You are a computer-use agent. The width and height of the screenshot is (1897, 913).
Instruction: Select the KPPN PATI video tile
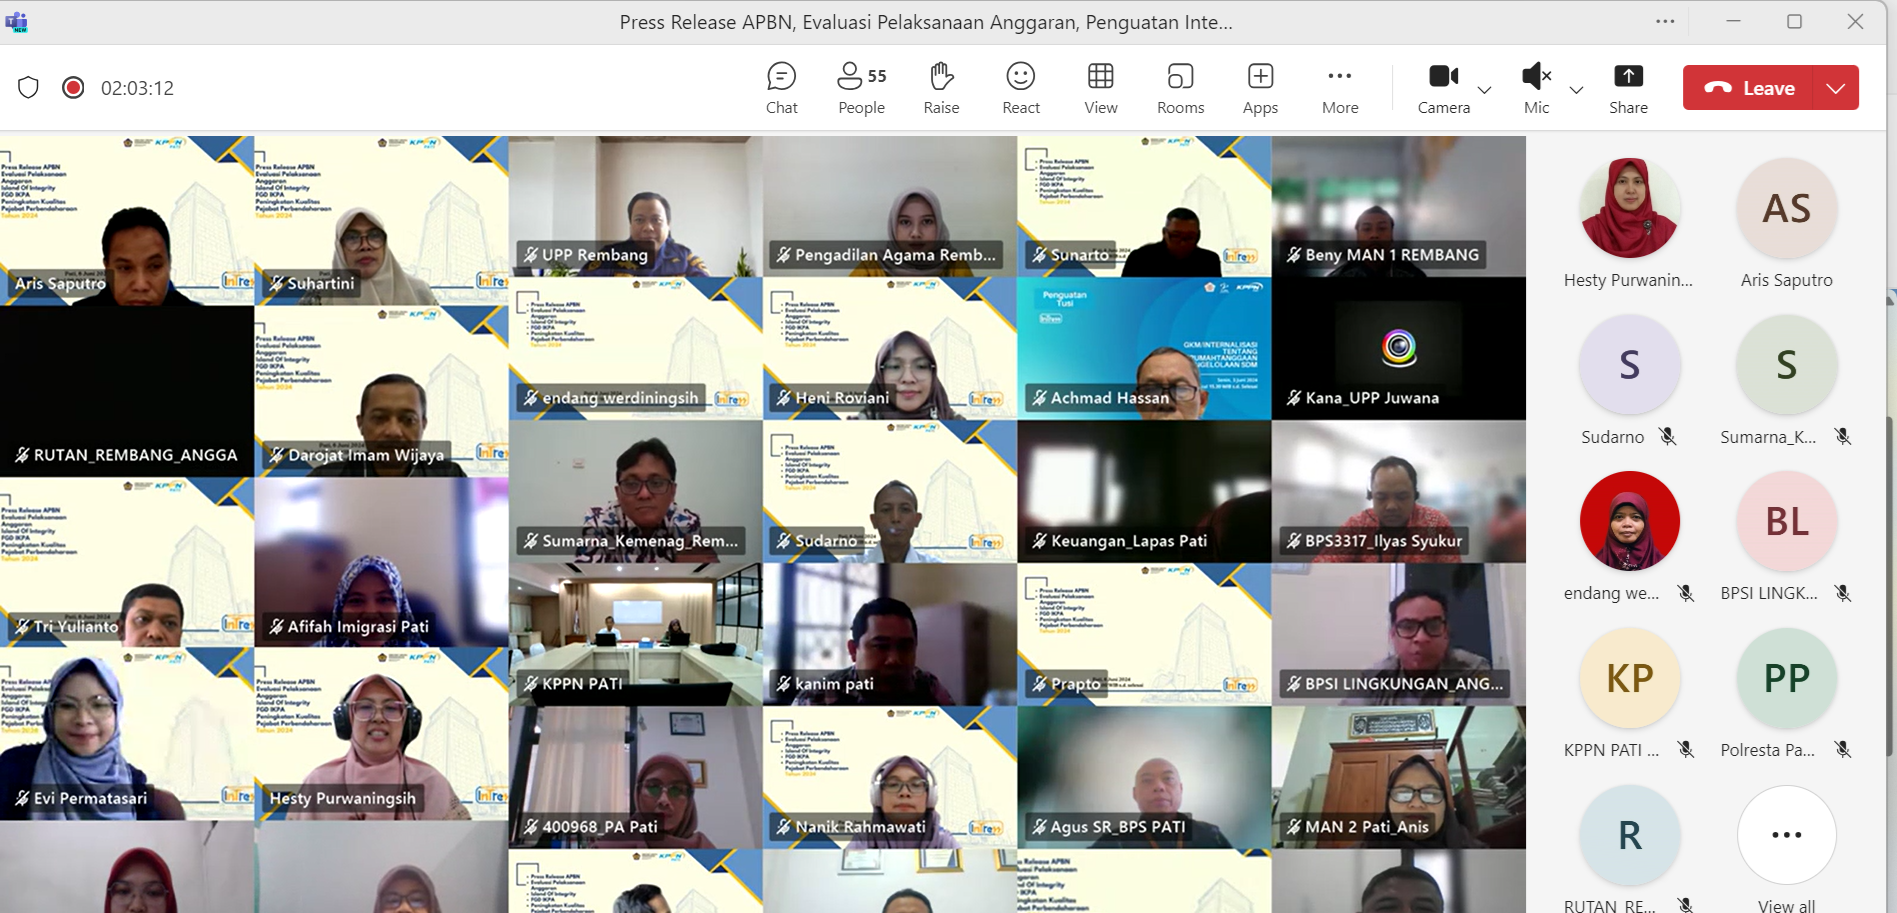[635, 634]
